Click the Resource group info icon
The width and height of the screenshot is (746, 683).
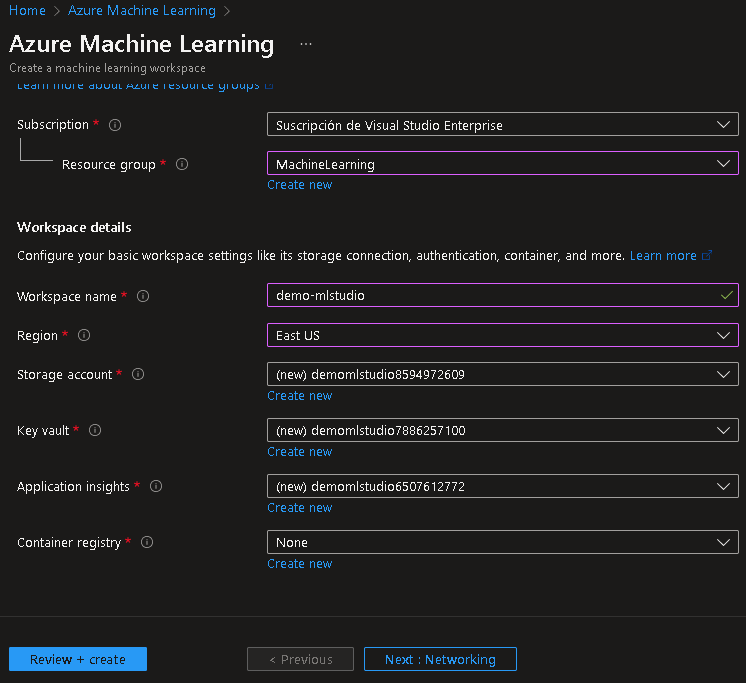[x=182, y=164]
